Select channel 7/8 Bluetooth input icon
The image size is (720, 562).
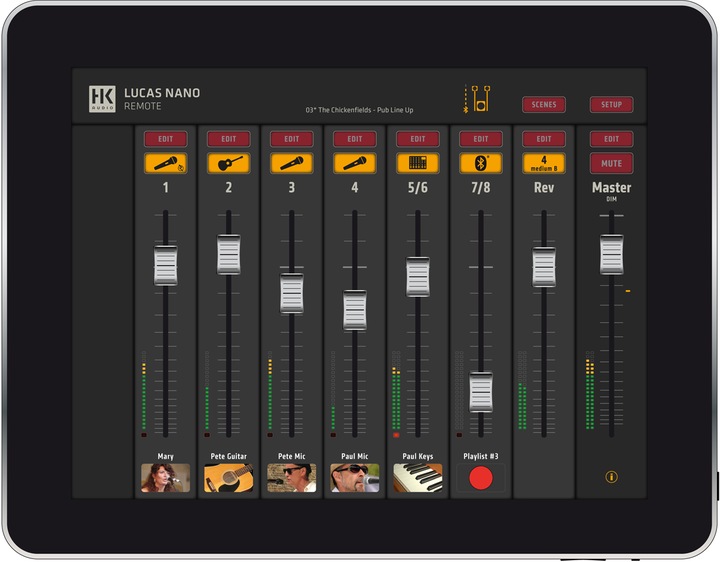point(481,163)
